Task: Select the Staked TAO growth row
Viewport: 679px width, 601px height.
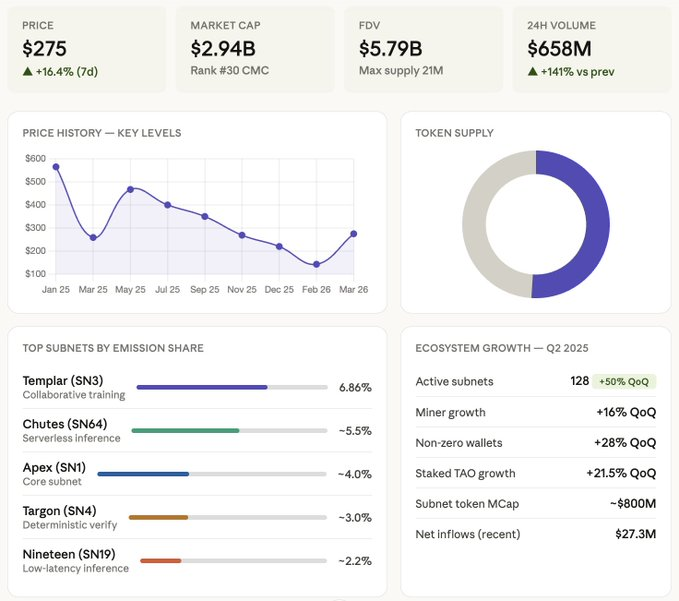Action: click(x=535, y=473)
